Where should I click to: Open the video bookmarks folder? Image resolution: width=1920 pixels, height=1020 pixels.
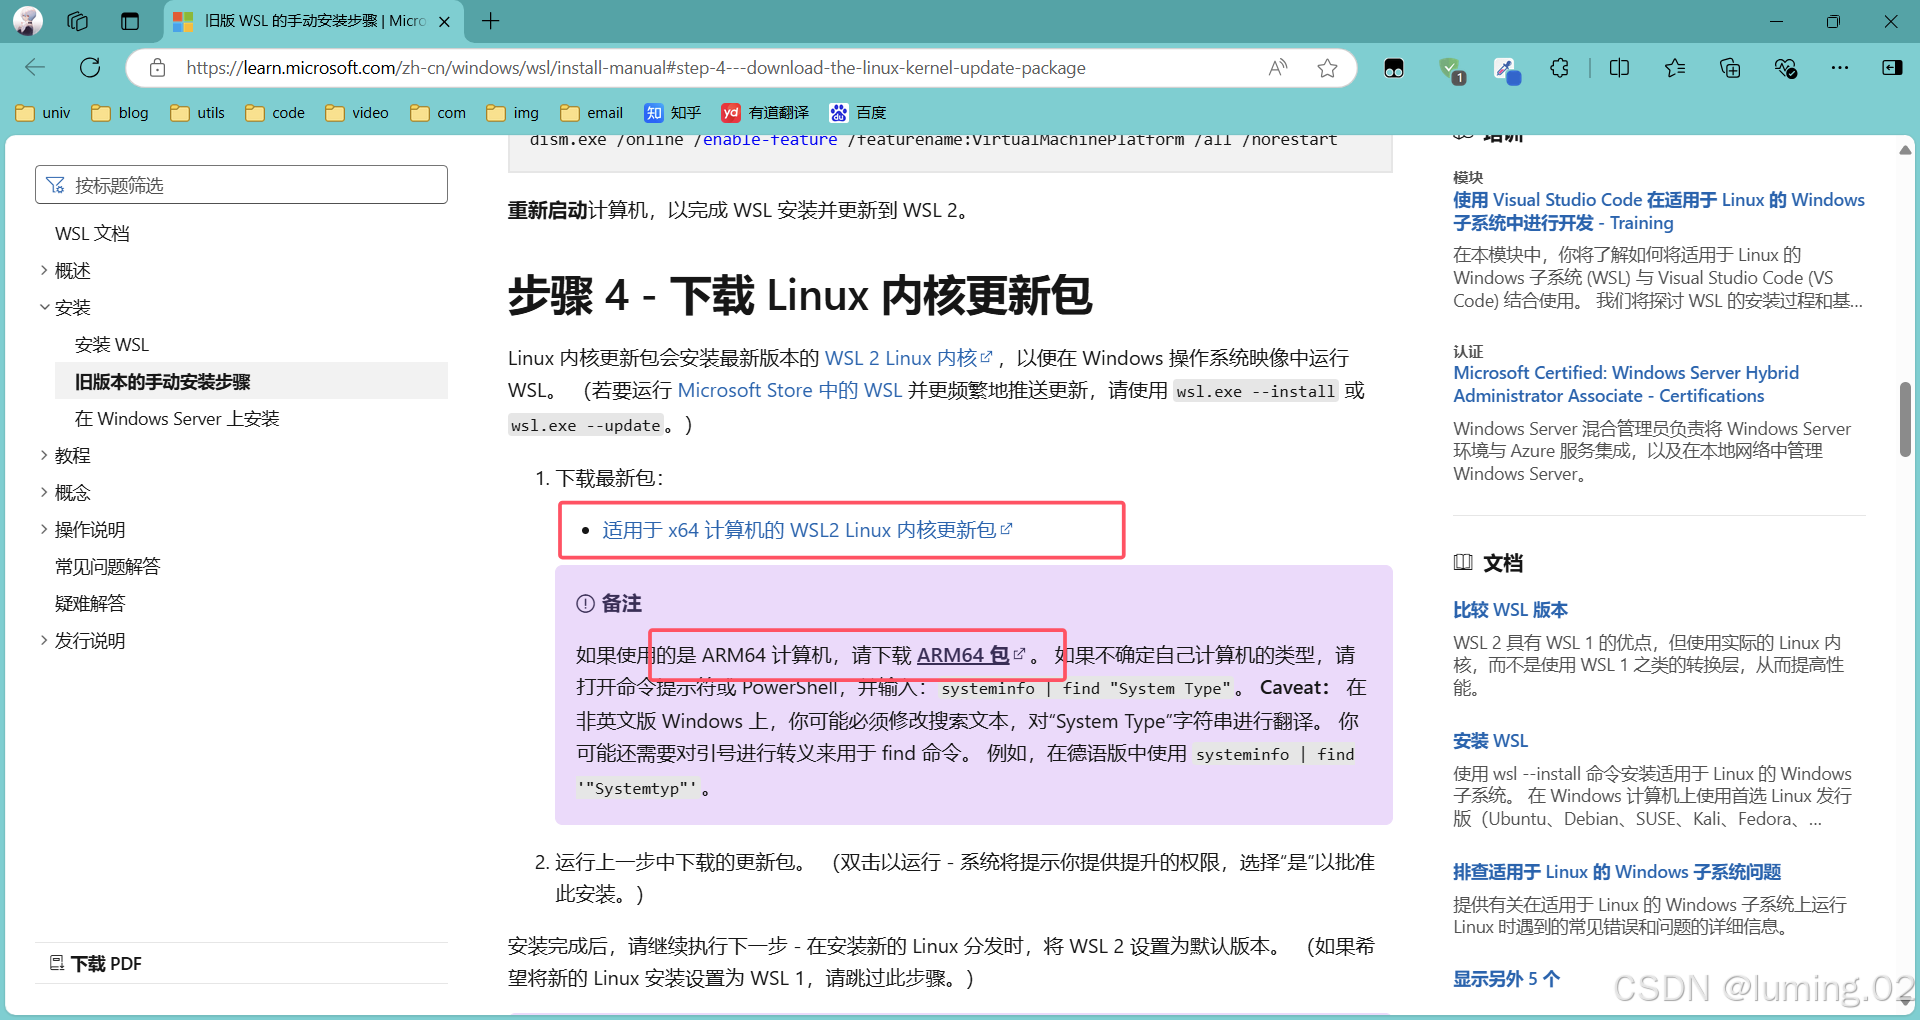pyautogui.click(x=357, y=113)
